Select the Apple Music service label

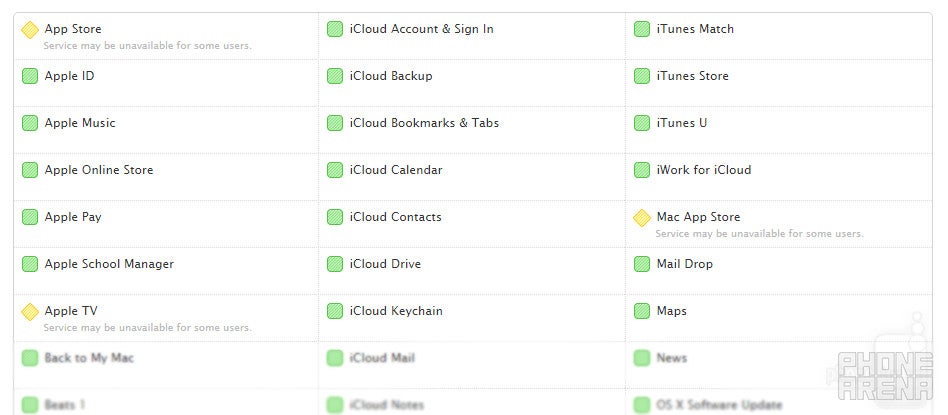coord(80,123)
